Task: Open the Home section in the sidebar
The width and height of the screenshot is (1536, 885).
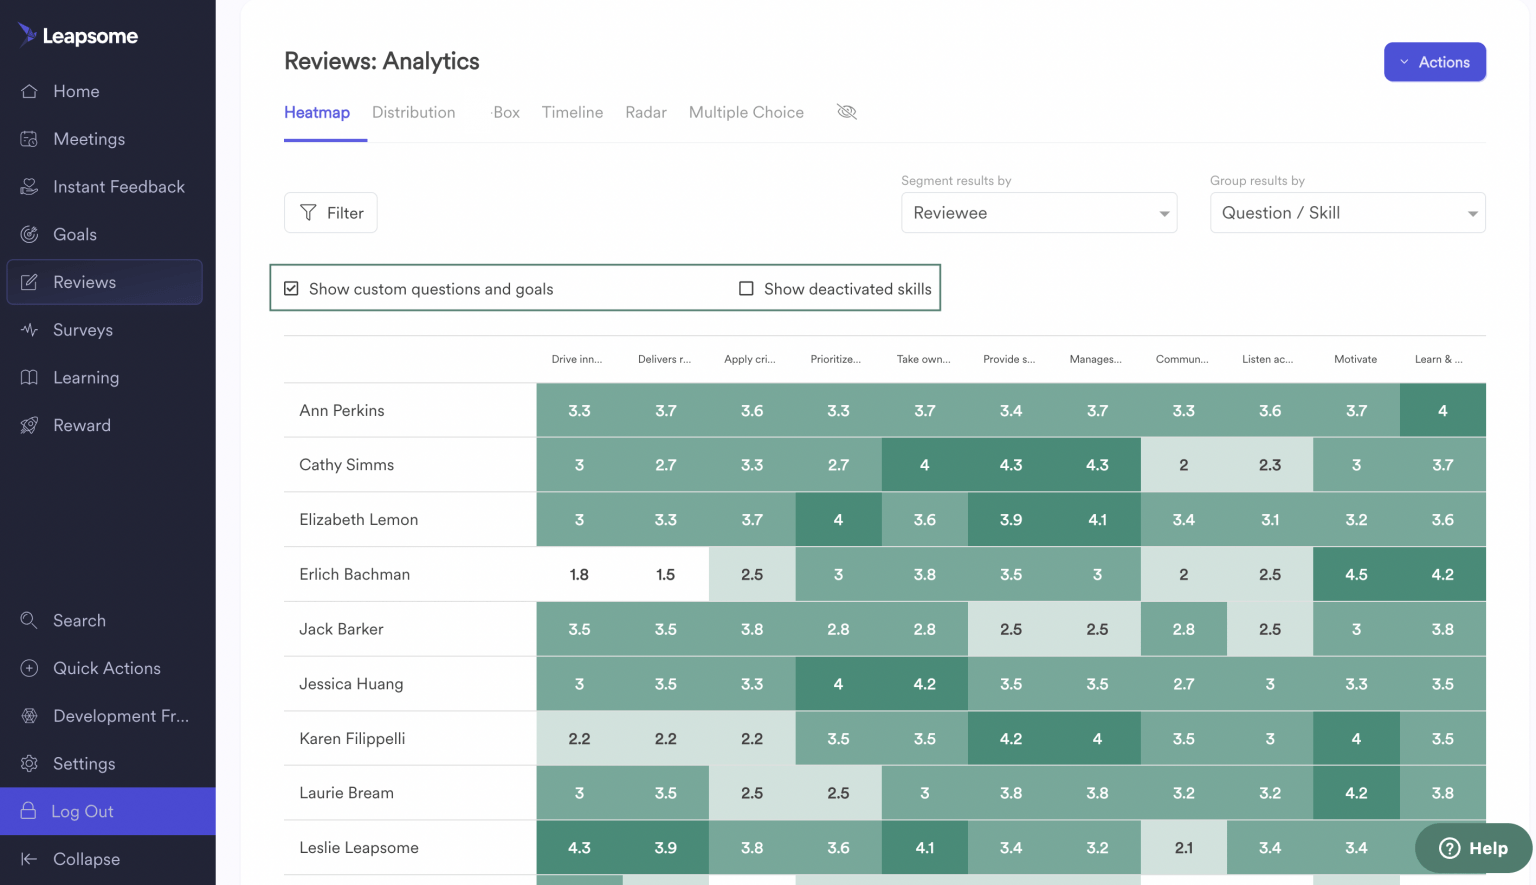Action: (75, 91)
